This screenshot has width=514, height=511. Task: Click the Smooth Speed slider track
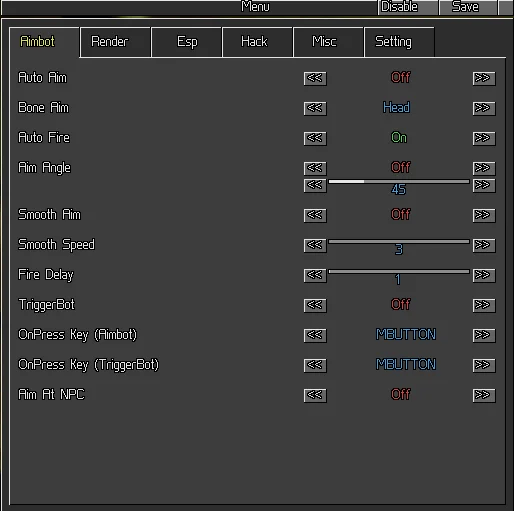(399, 241)
